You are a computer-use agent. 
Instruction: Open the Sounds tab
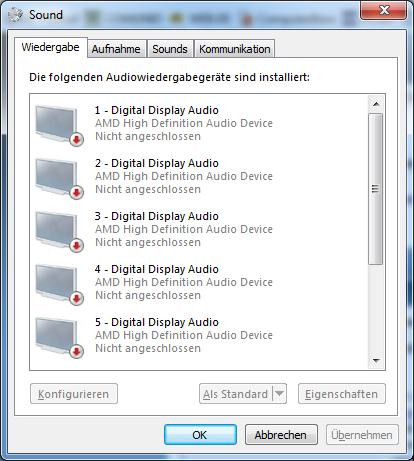pyautogui.click(x=170, y=49)
